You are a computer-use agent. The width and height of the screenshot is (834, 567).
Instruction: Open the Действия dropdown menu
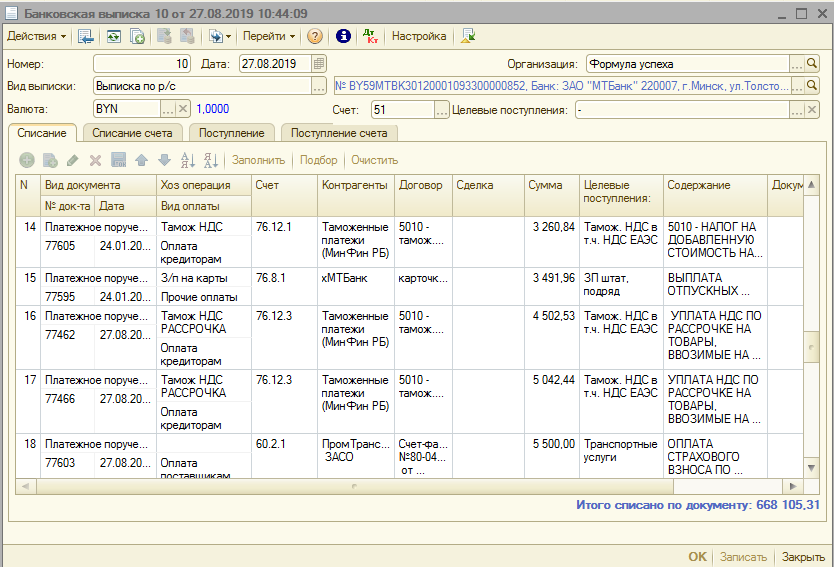[37, 36]
